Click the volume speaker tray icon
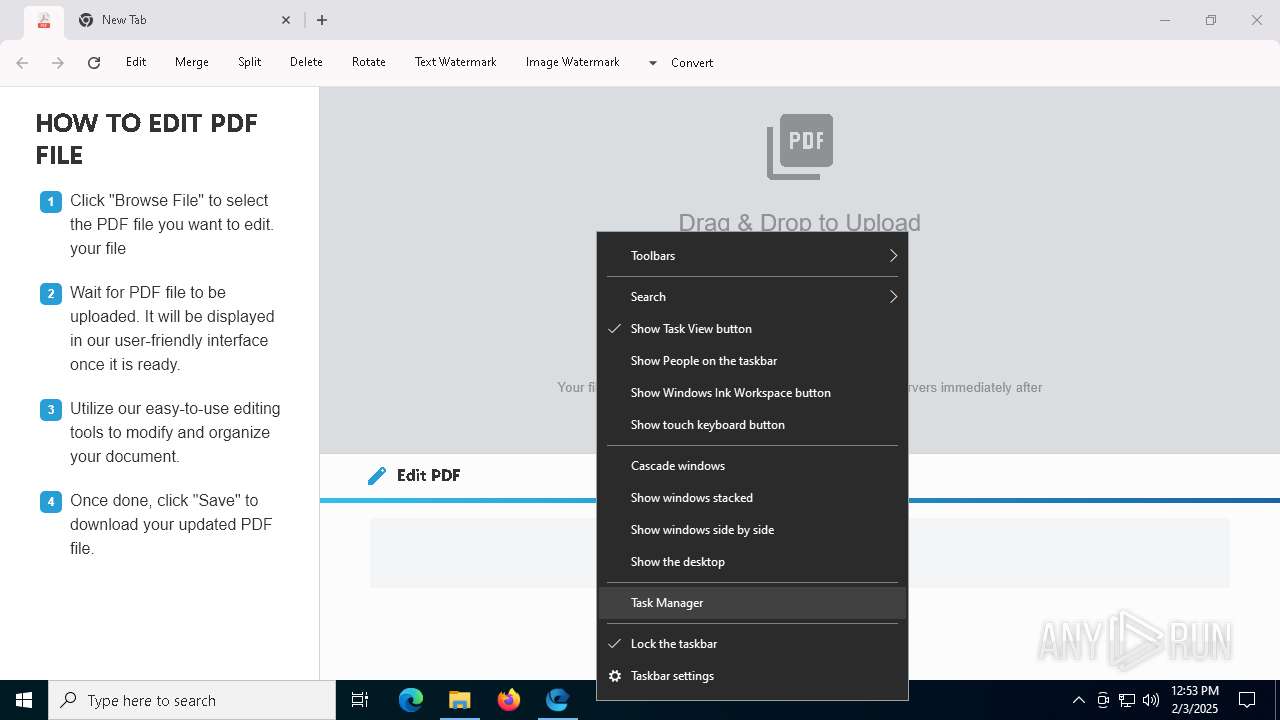Viewport: 1280px width, 720px height. [x=1151, y=700]
